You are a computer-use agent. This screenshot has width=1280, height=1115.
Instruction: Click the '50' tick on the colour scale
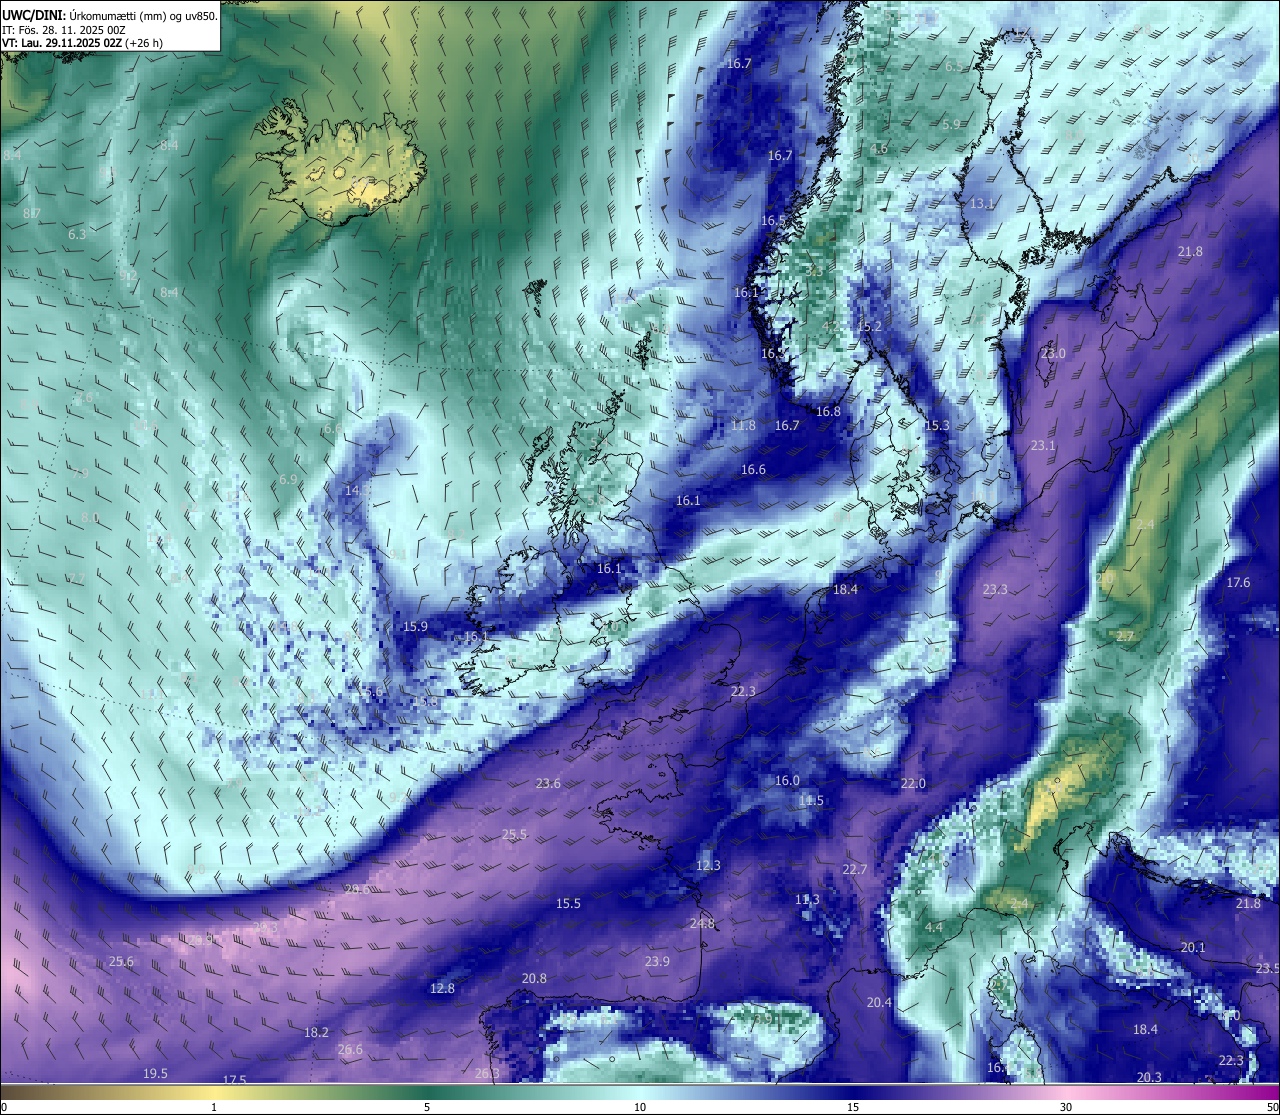click(1272, 1107)
